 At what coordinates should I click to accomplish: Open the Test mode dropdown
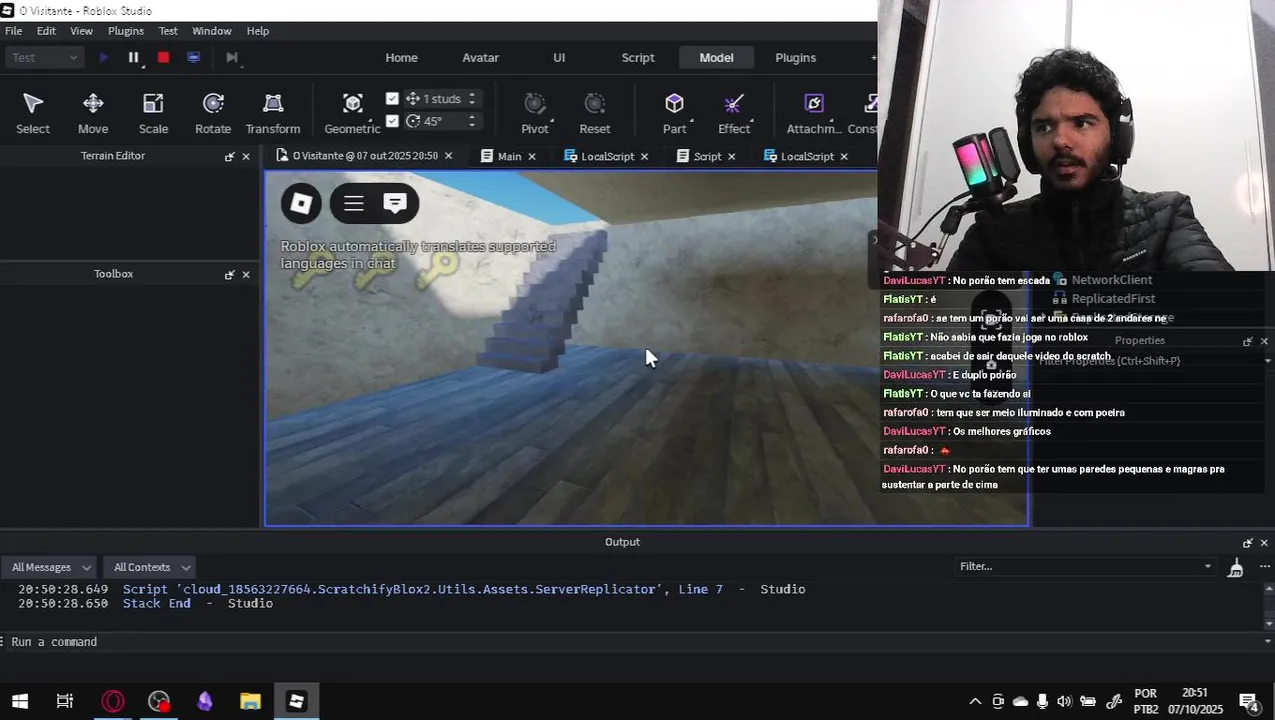[x=44, y=57]
